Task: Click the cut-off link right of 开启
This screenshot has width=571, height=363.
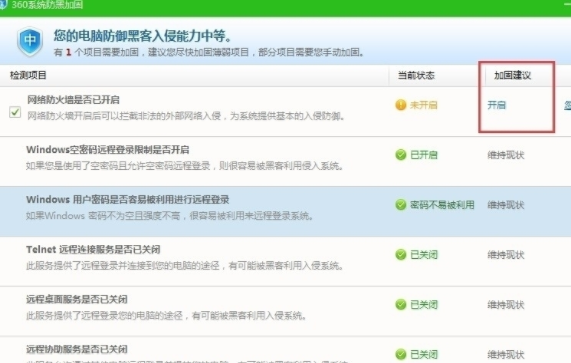Action: (567, 105)
